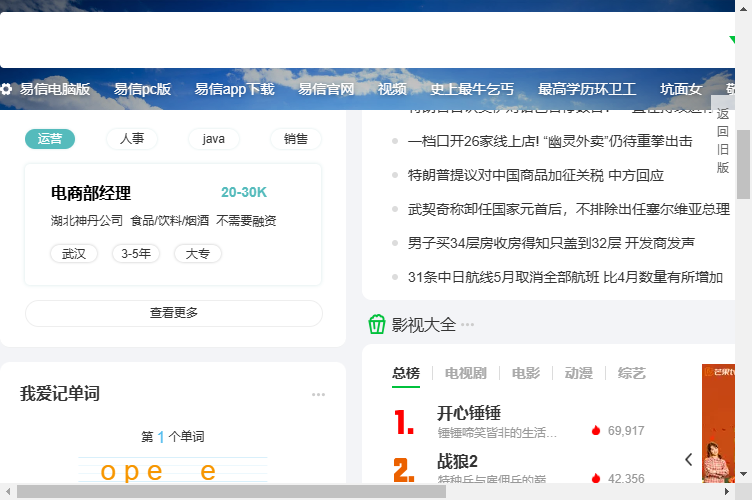Screen dimensions: 752x500
Task: Click the rank 1 number badge
Action: tap(404, 422)
